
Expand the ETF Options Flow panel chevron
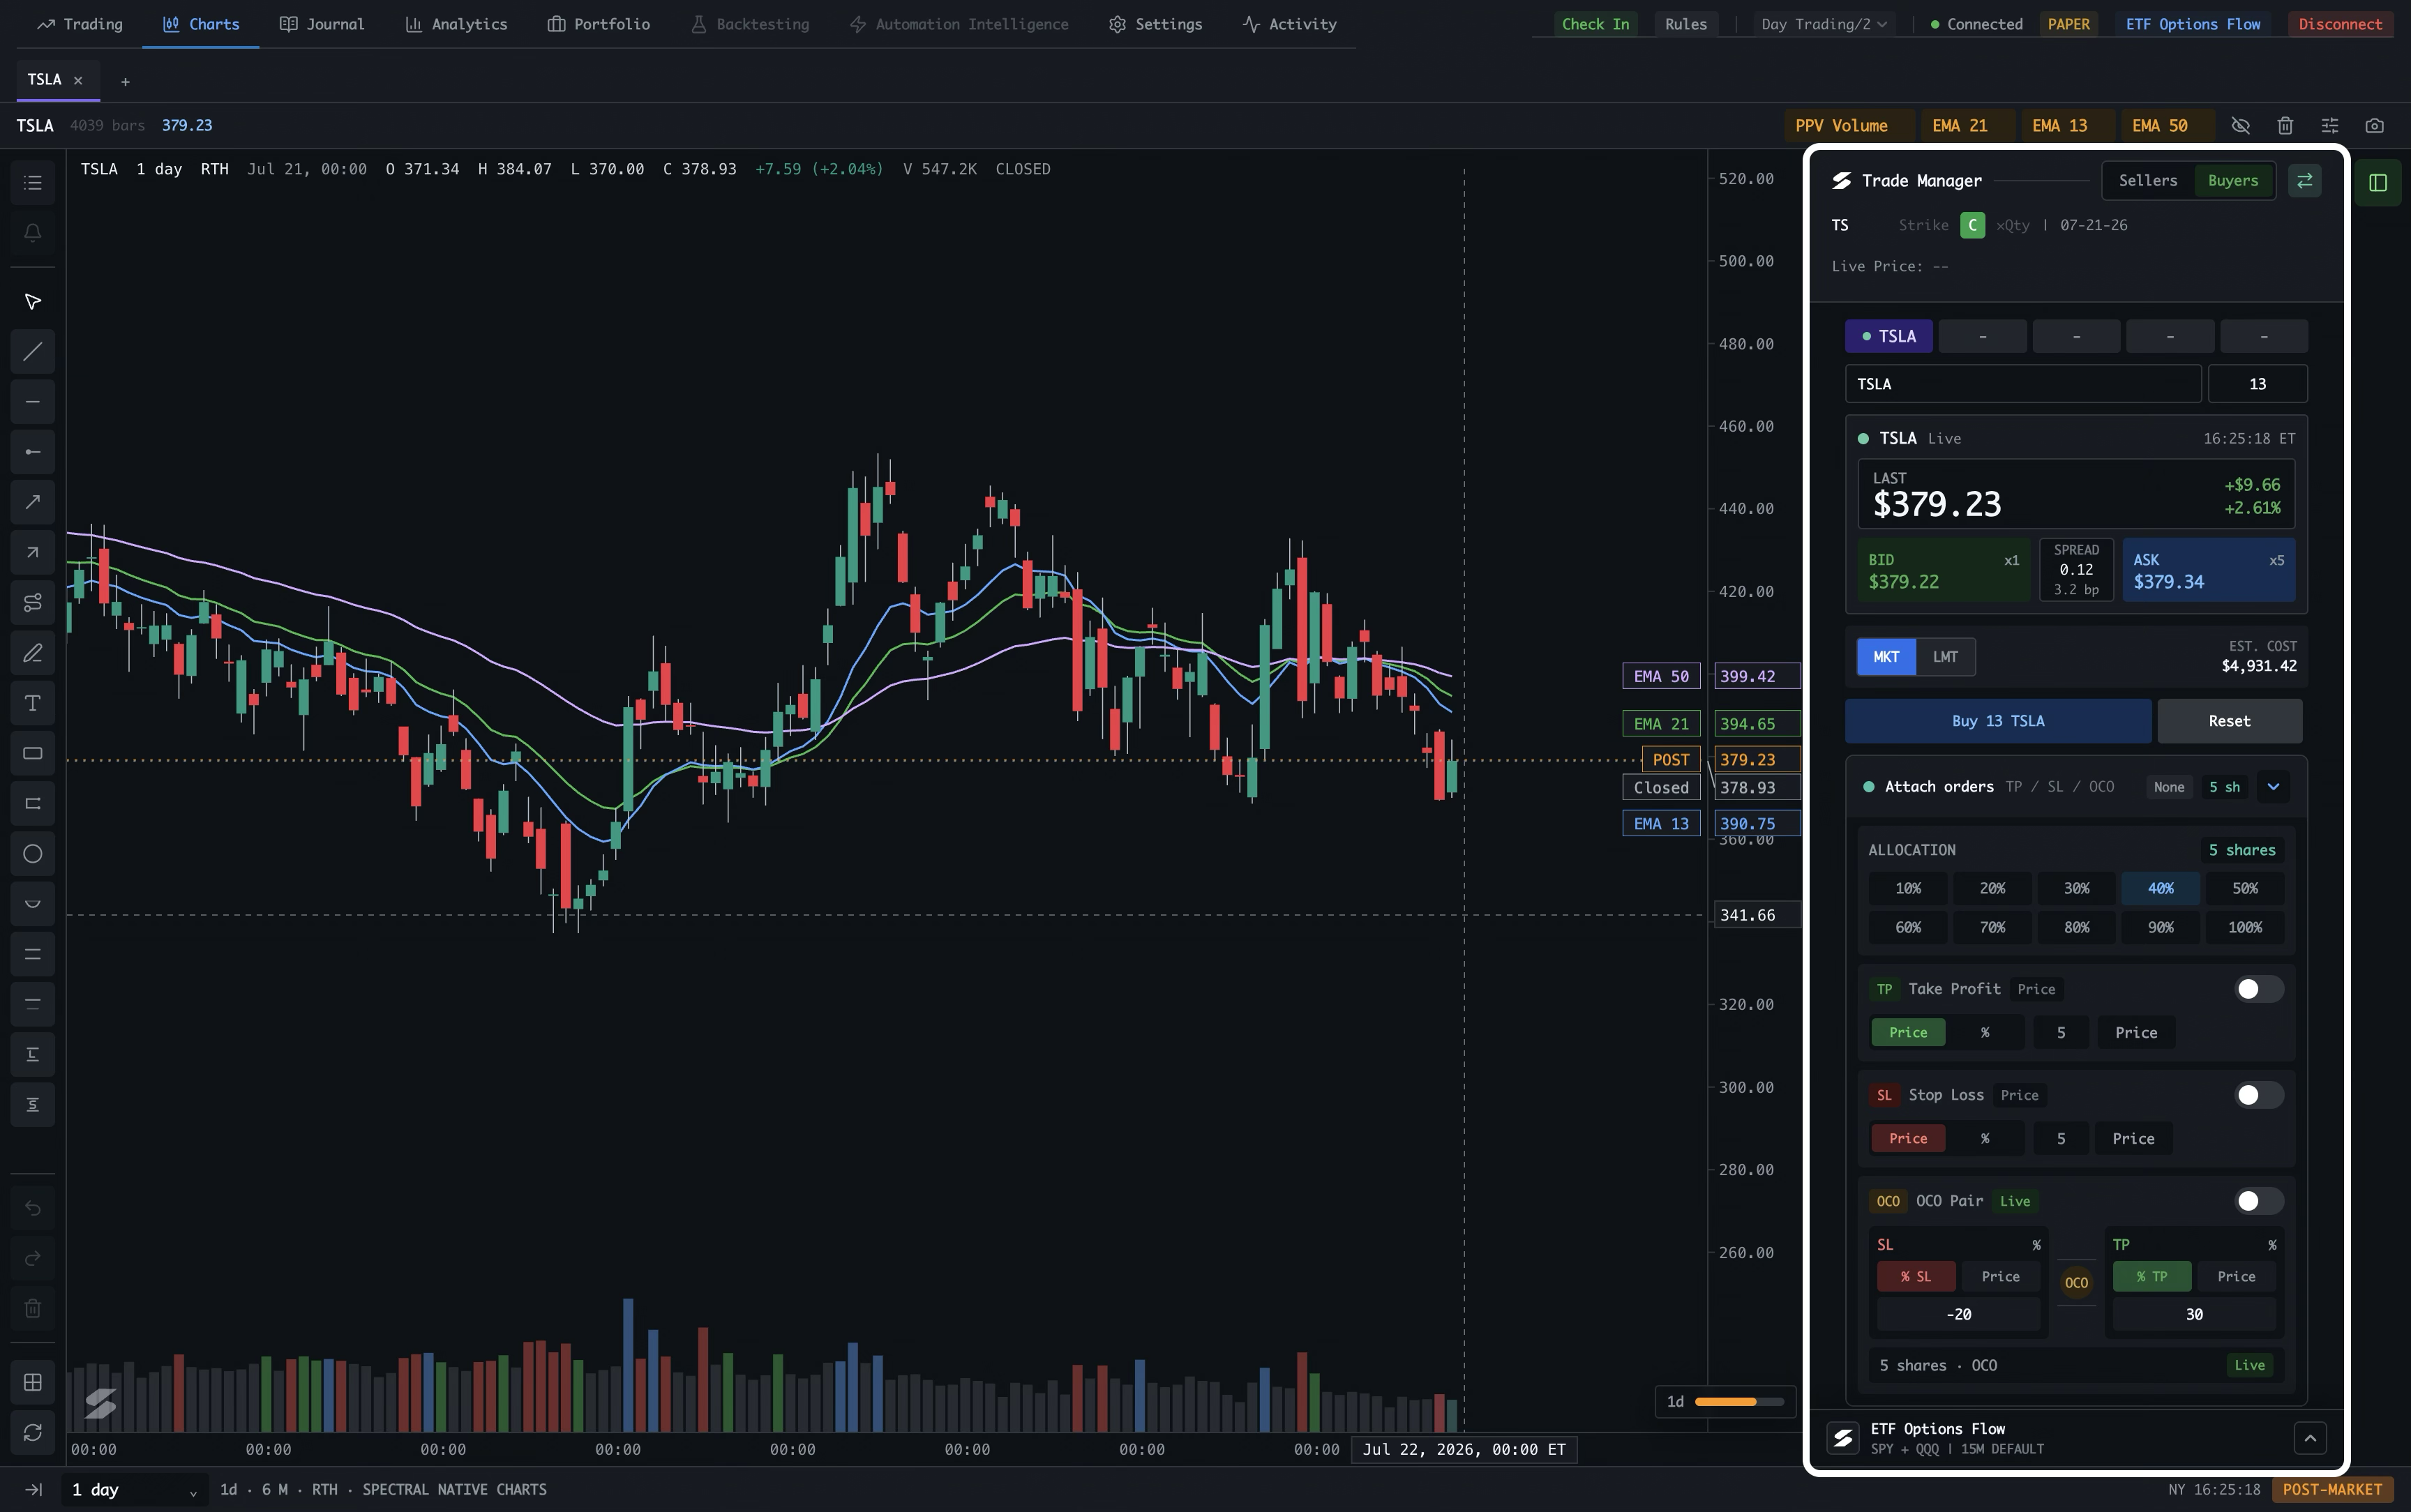click(2310, 1438)
